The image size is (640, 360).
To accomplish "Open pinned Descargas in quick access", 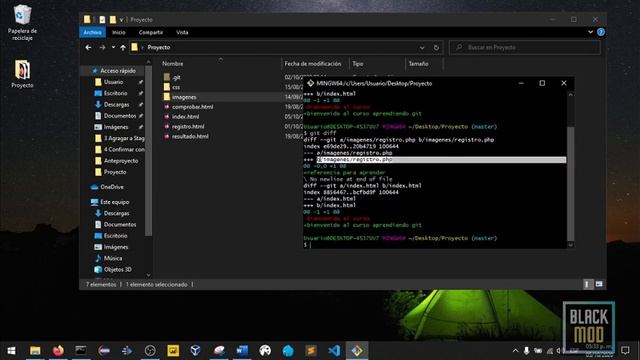I will coord(116,104).
